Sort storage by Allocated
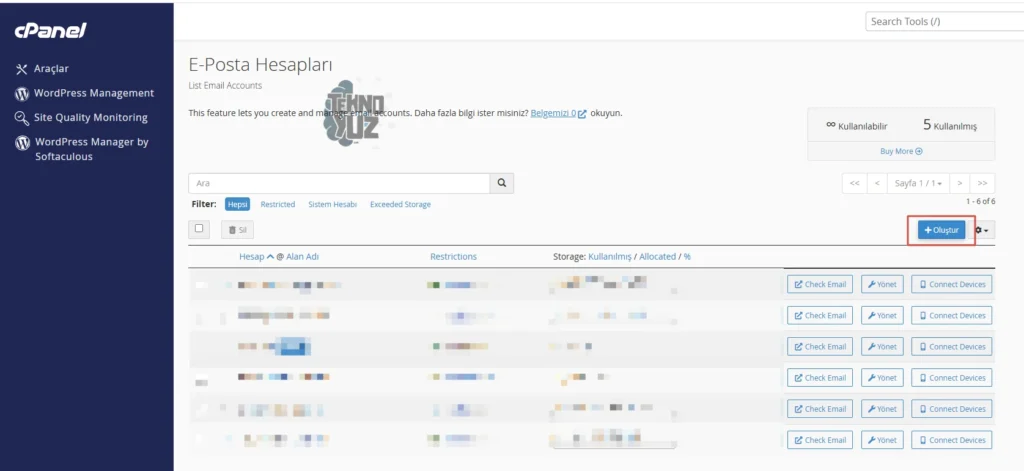 pos(658,257)
